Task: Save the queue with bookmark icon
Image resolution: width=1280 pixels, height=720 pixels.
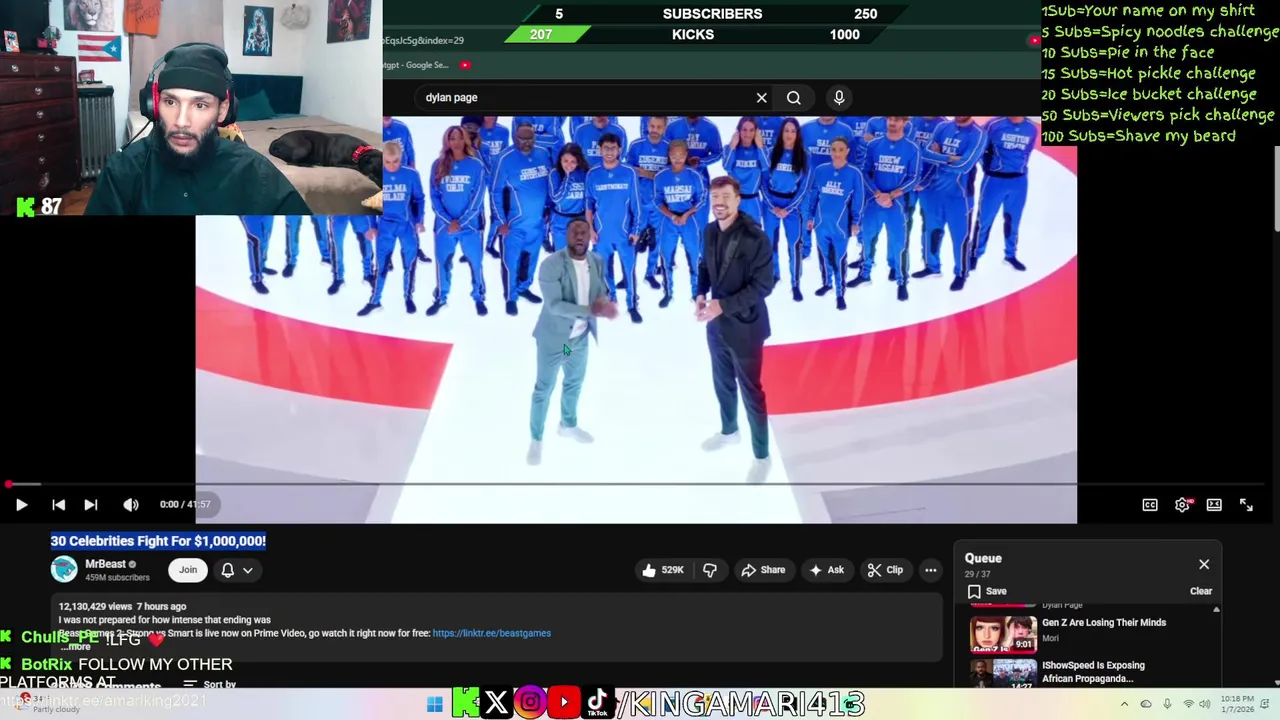Action: point(986,591)
